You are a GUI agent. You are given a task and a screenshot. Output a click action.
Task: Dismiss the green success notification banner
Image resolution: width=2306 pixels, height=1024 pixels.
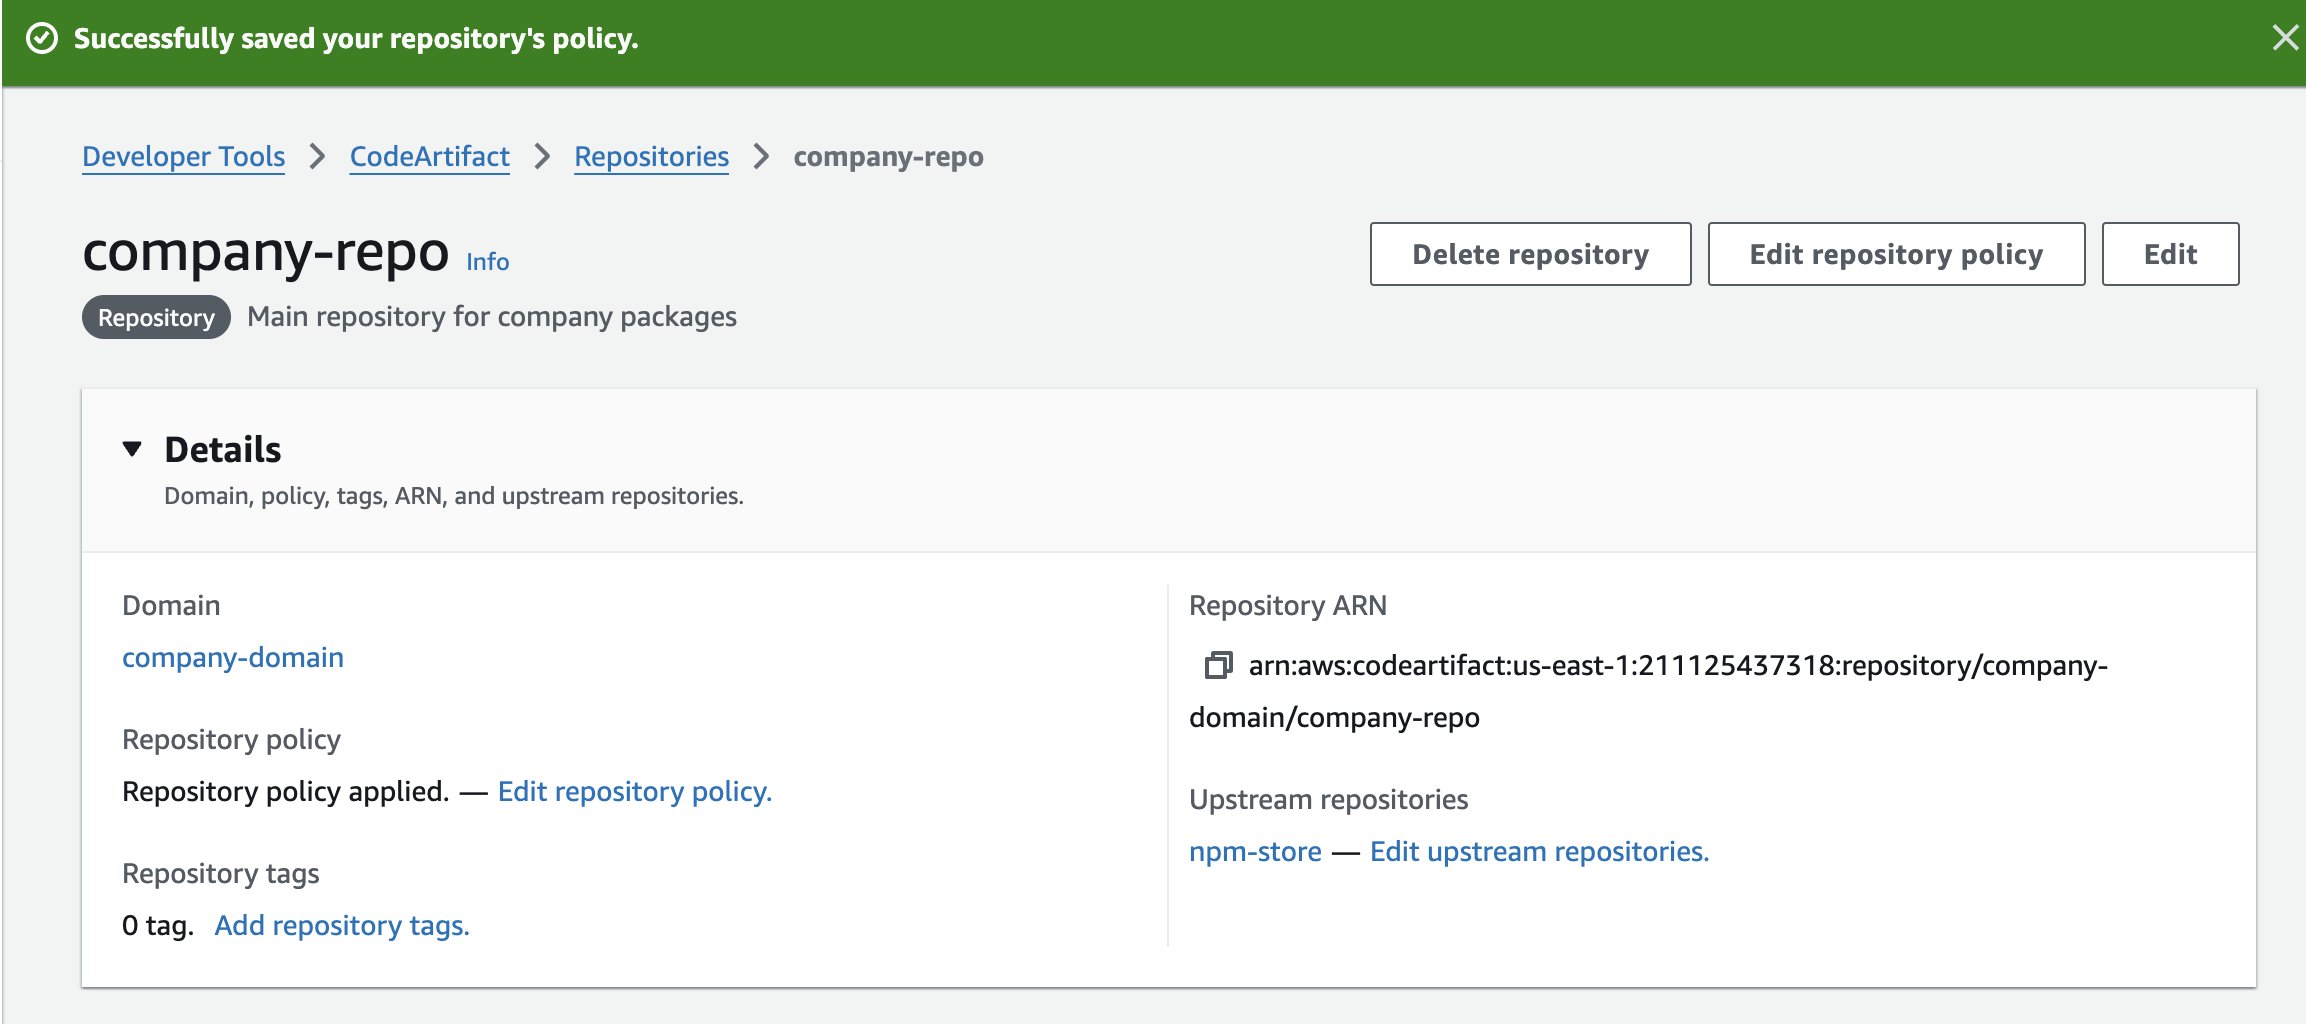click(2284, 38)
